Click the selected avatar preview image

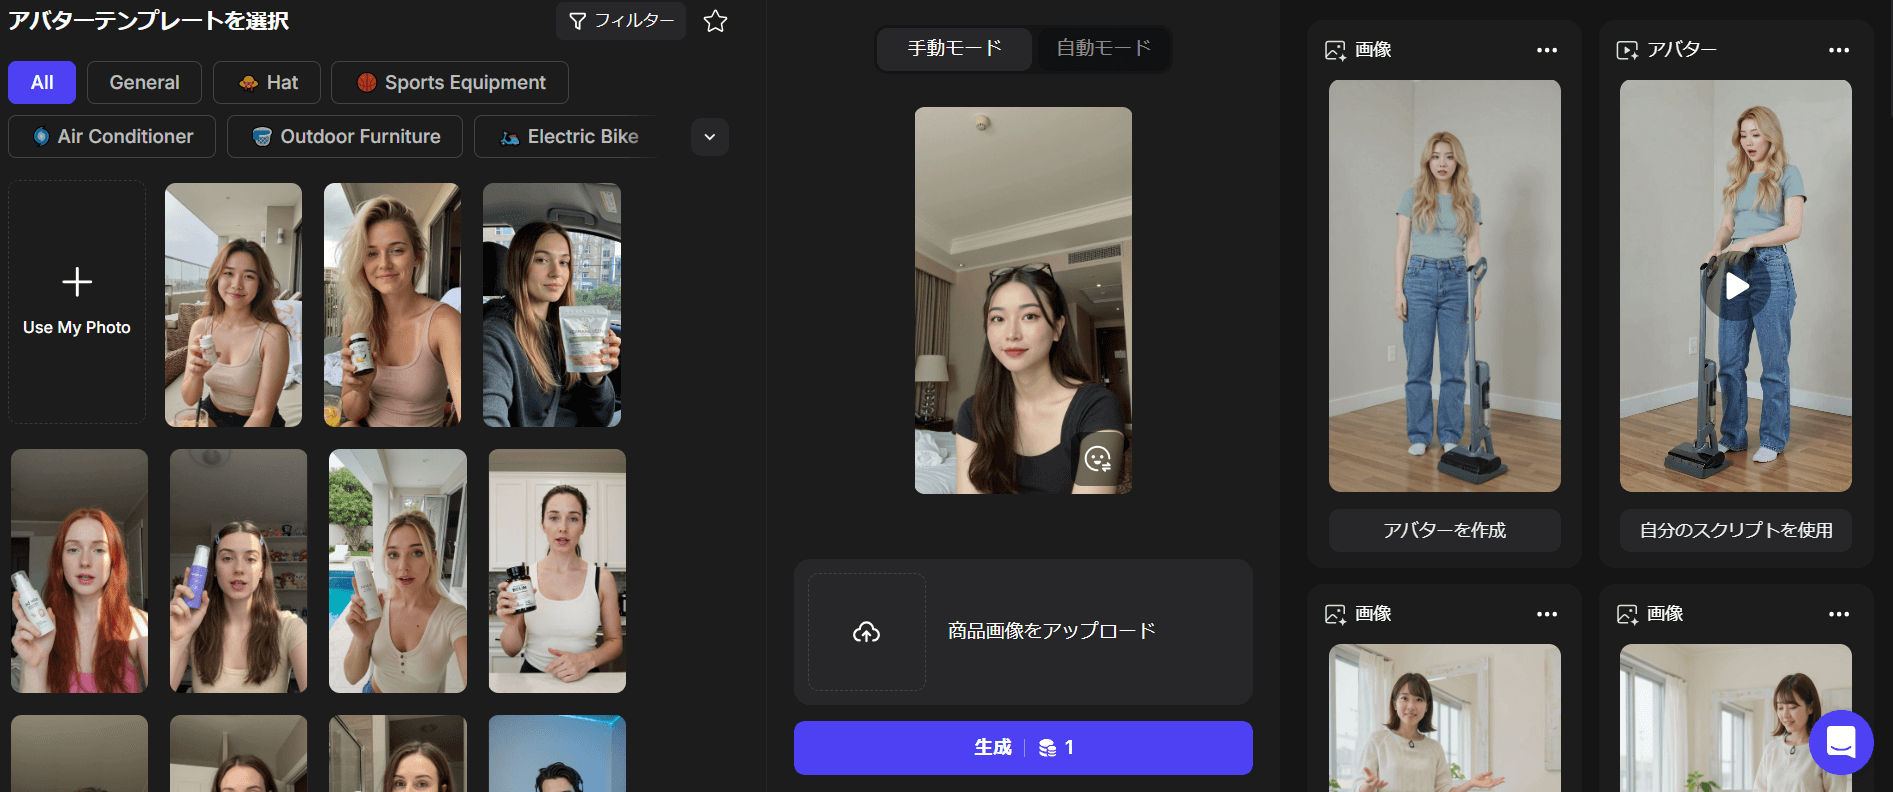coord(1023,300)
